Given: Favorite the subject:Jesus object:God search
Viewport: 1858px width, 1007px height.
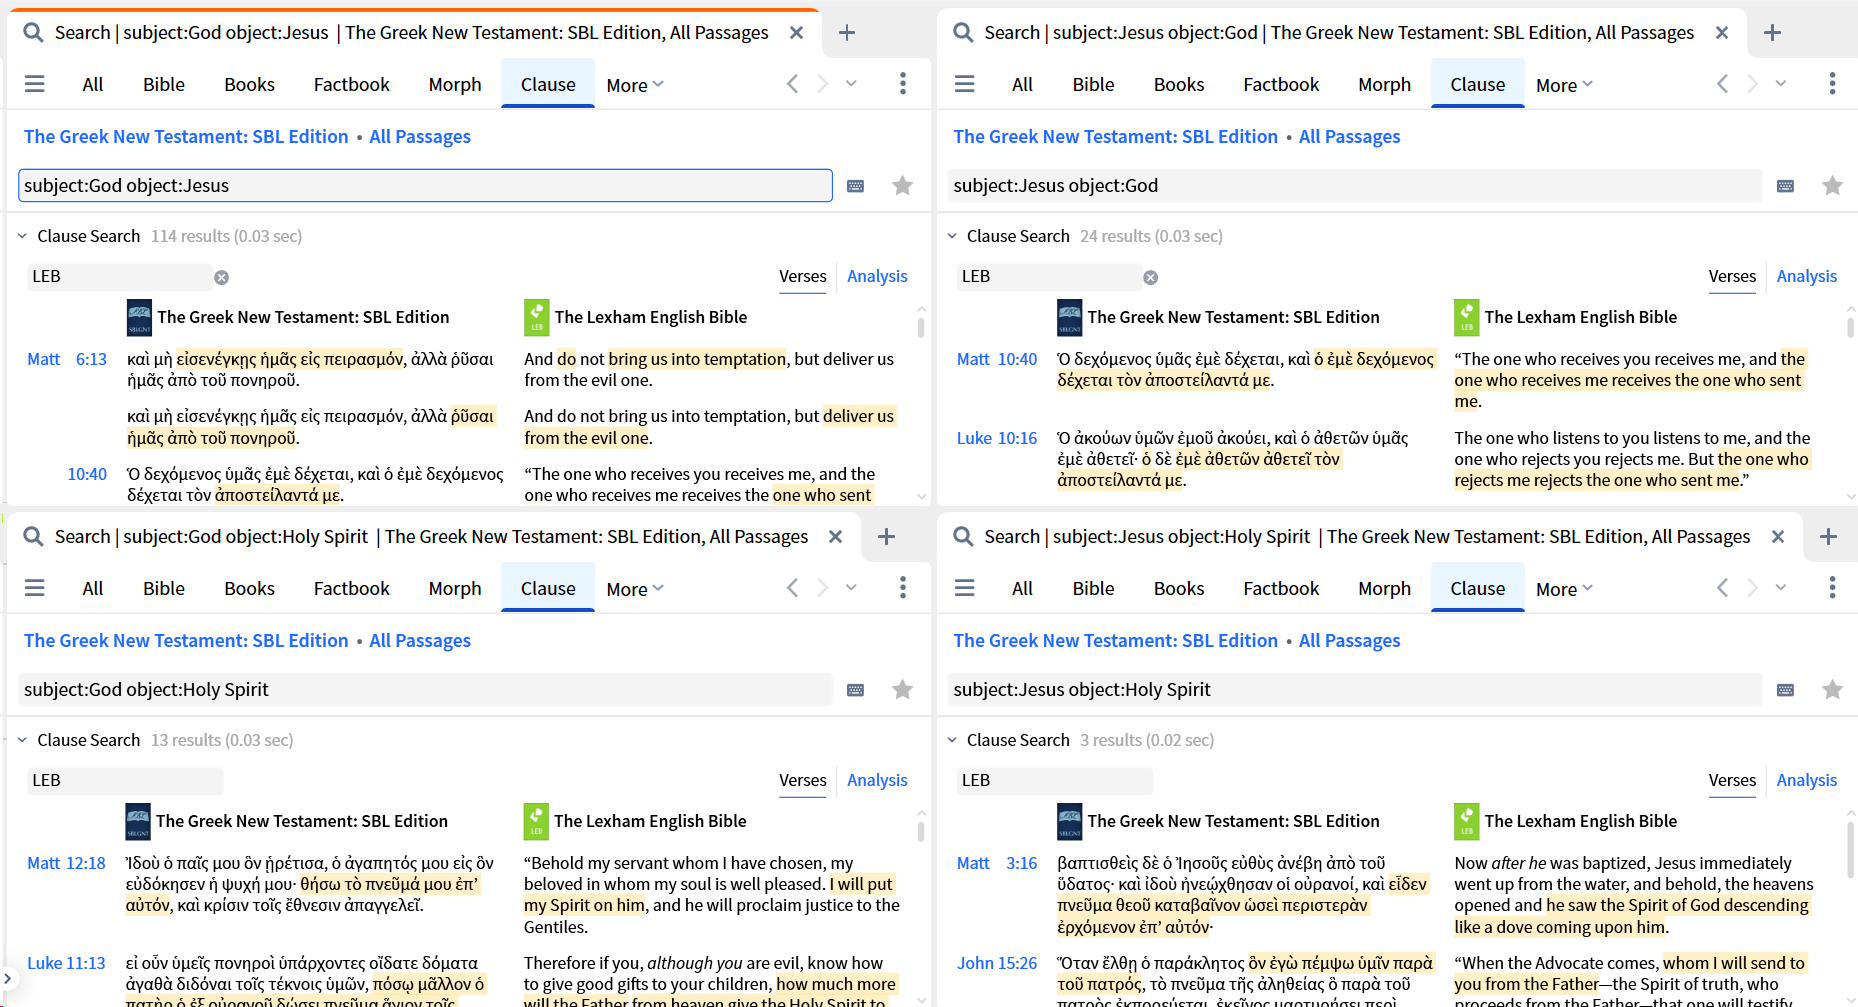Looking at the screenshot, I should (1833, 186).
